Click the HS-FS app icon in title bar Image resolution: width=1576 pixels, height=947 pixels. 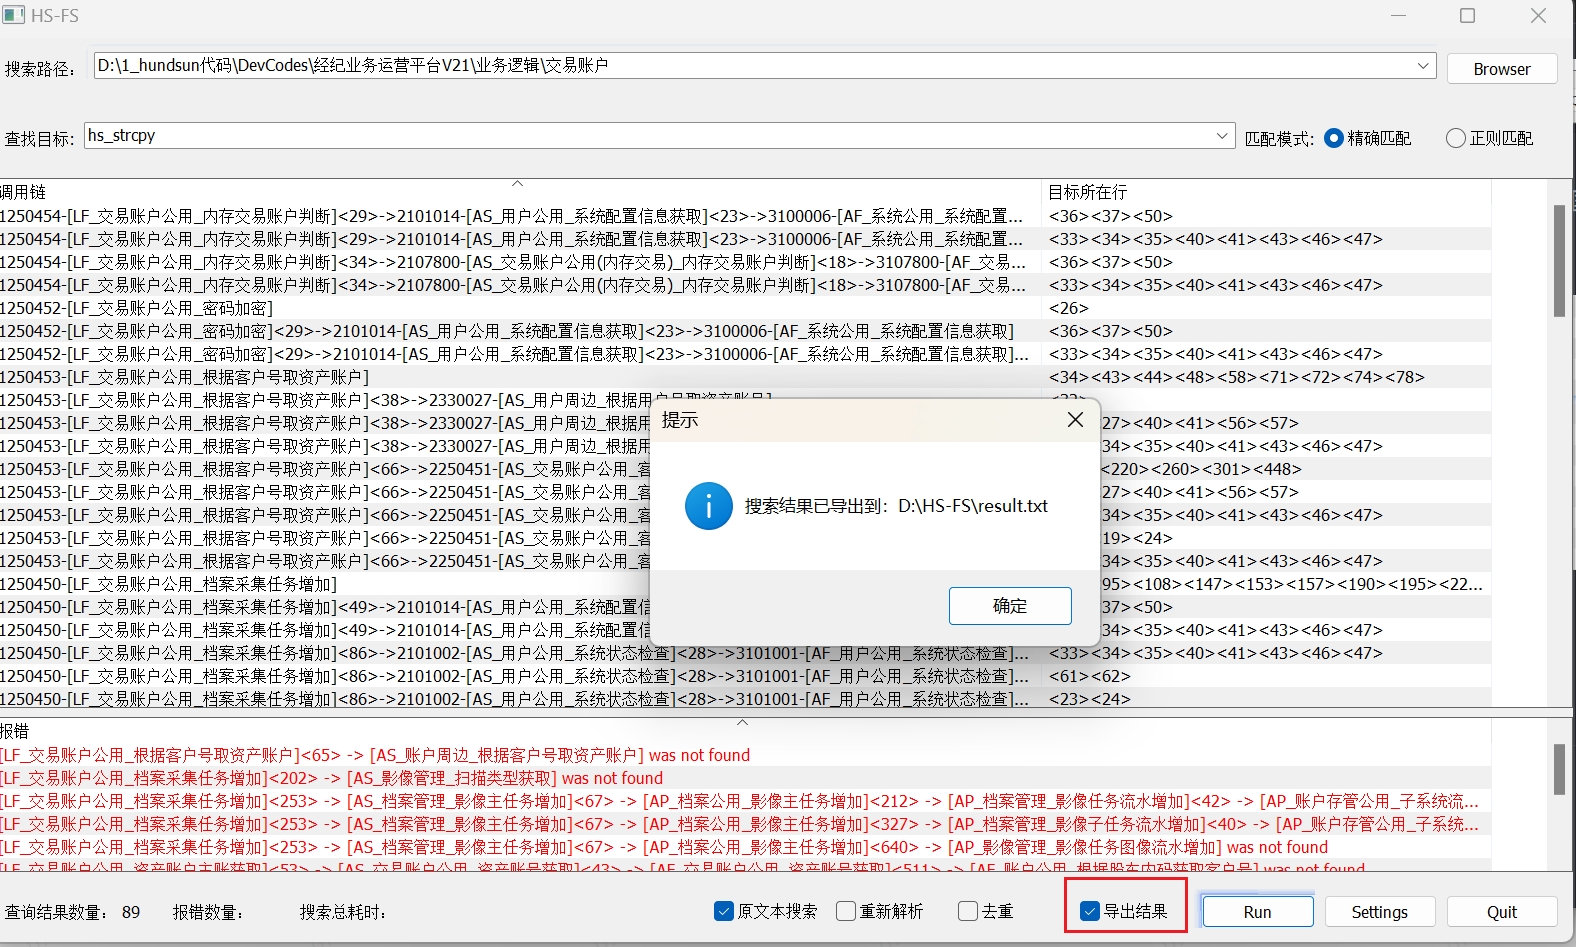pyautogui.click(x=14, y=16)
